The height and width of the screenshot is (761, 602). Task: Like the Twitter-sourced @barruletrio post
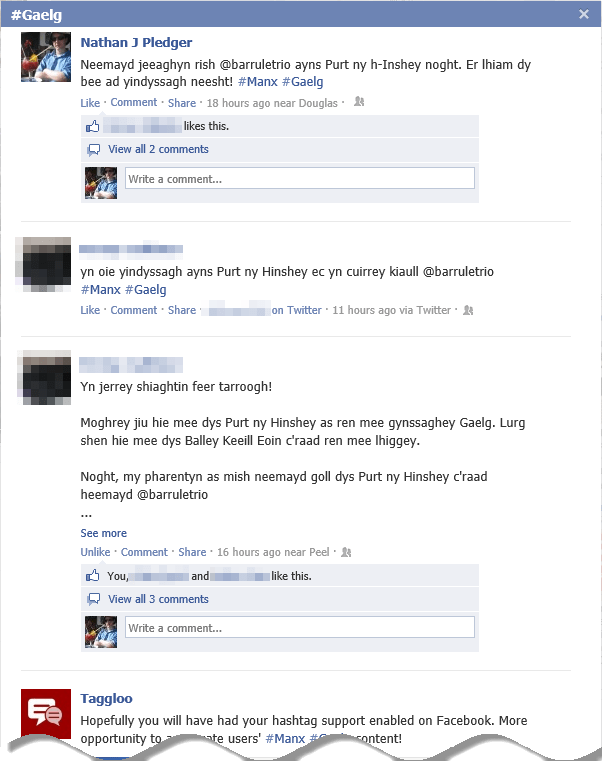tap(90, 310)
